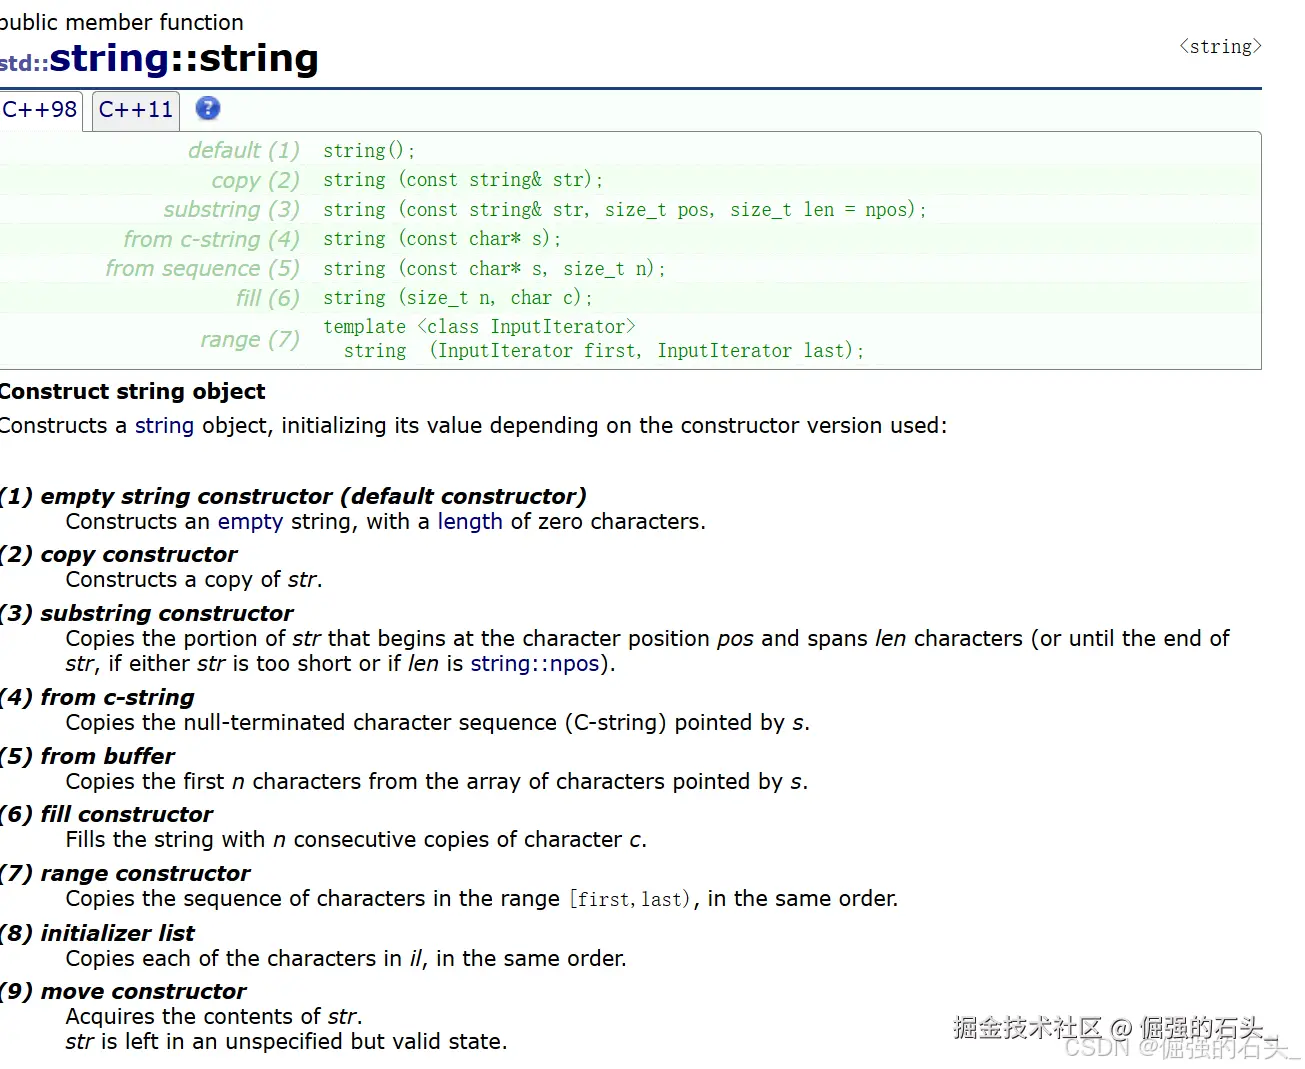Screen dimensions: 1305x1069
Task: Click the [first,last) range notation
Action: tap(630, 899)
